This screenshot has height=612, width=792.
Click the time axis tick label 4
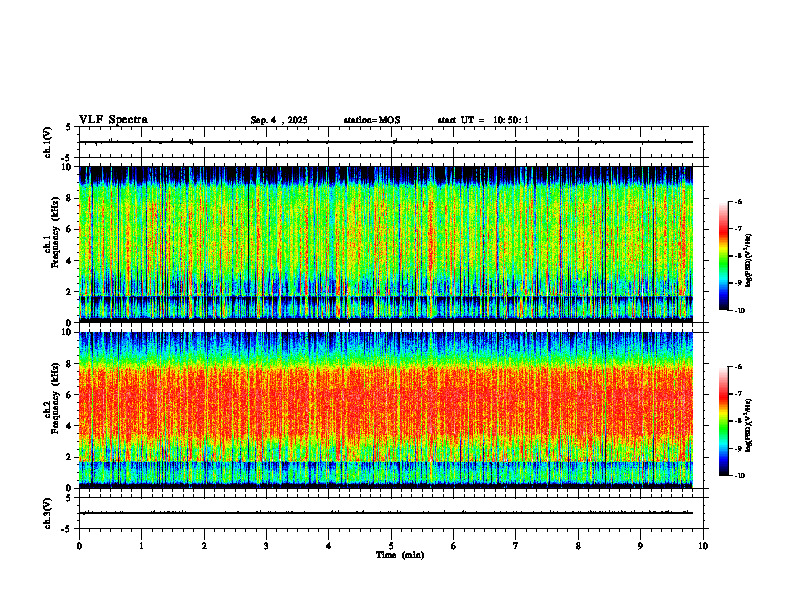tap(329, 546)
